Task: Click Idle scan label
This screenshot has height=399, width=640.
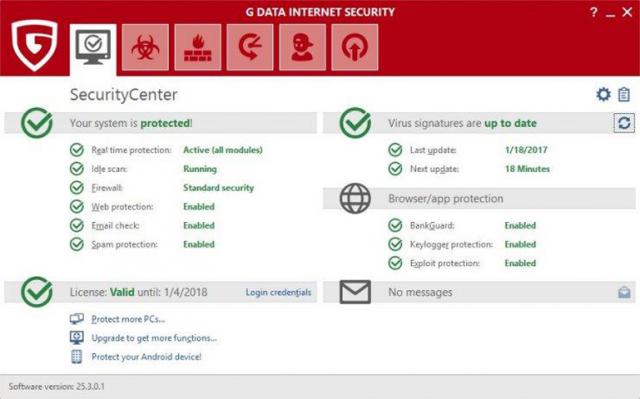Action: pyautogui.click(x=109, y=169)
